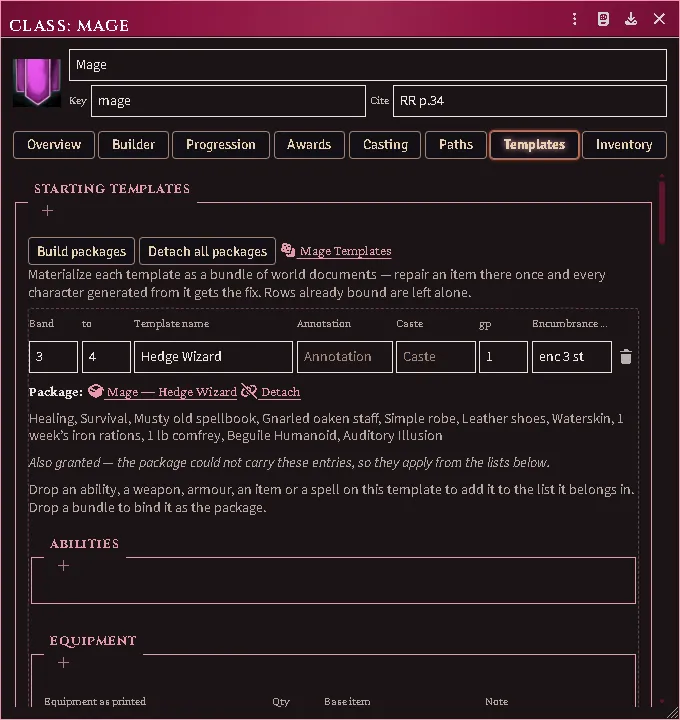
Task: Click the 'Encumbrance …' column label
Action: pos(570,324)
